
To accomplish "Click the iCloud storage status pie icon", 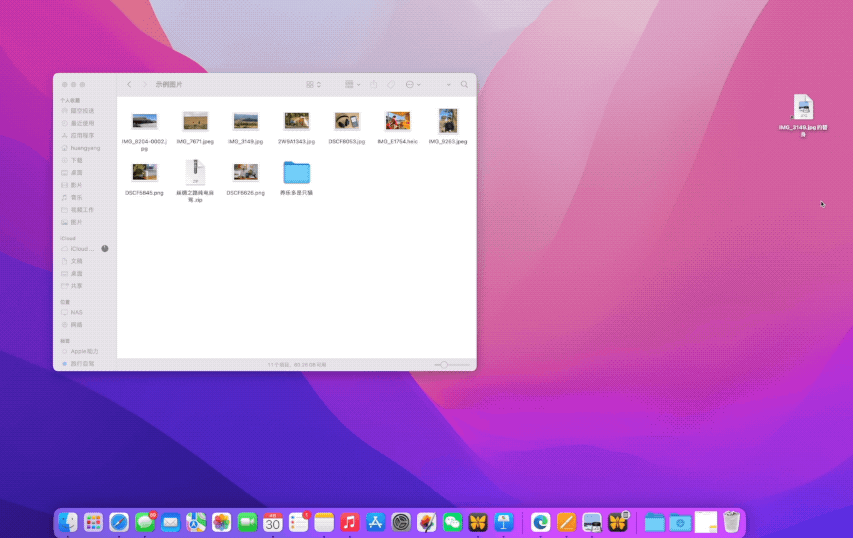I will pos(105,249).
